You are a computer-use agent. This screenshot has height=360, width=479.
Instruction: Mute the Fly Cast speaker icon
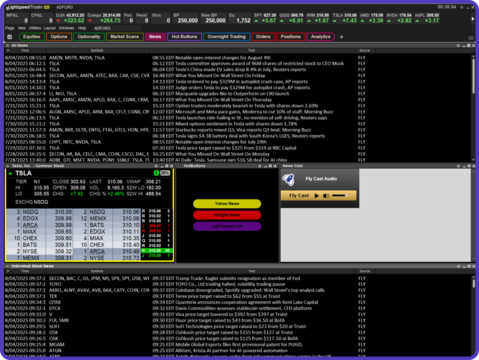(x=326, y=196)
